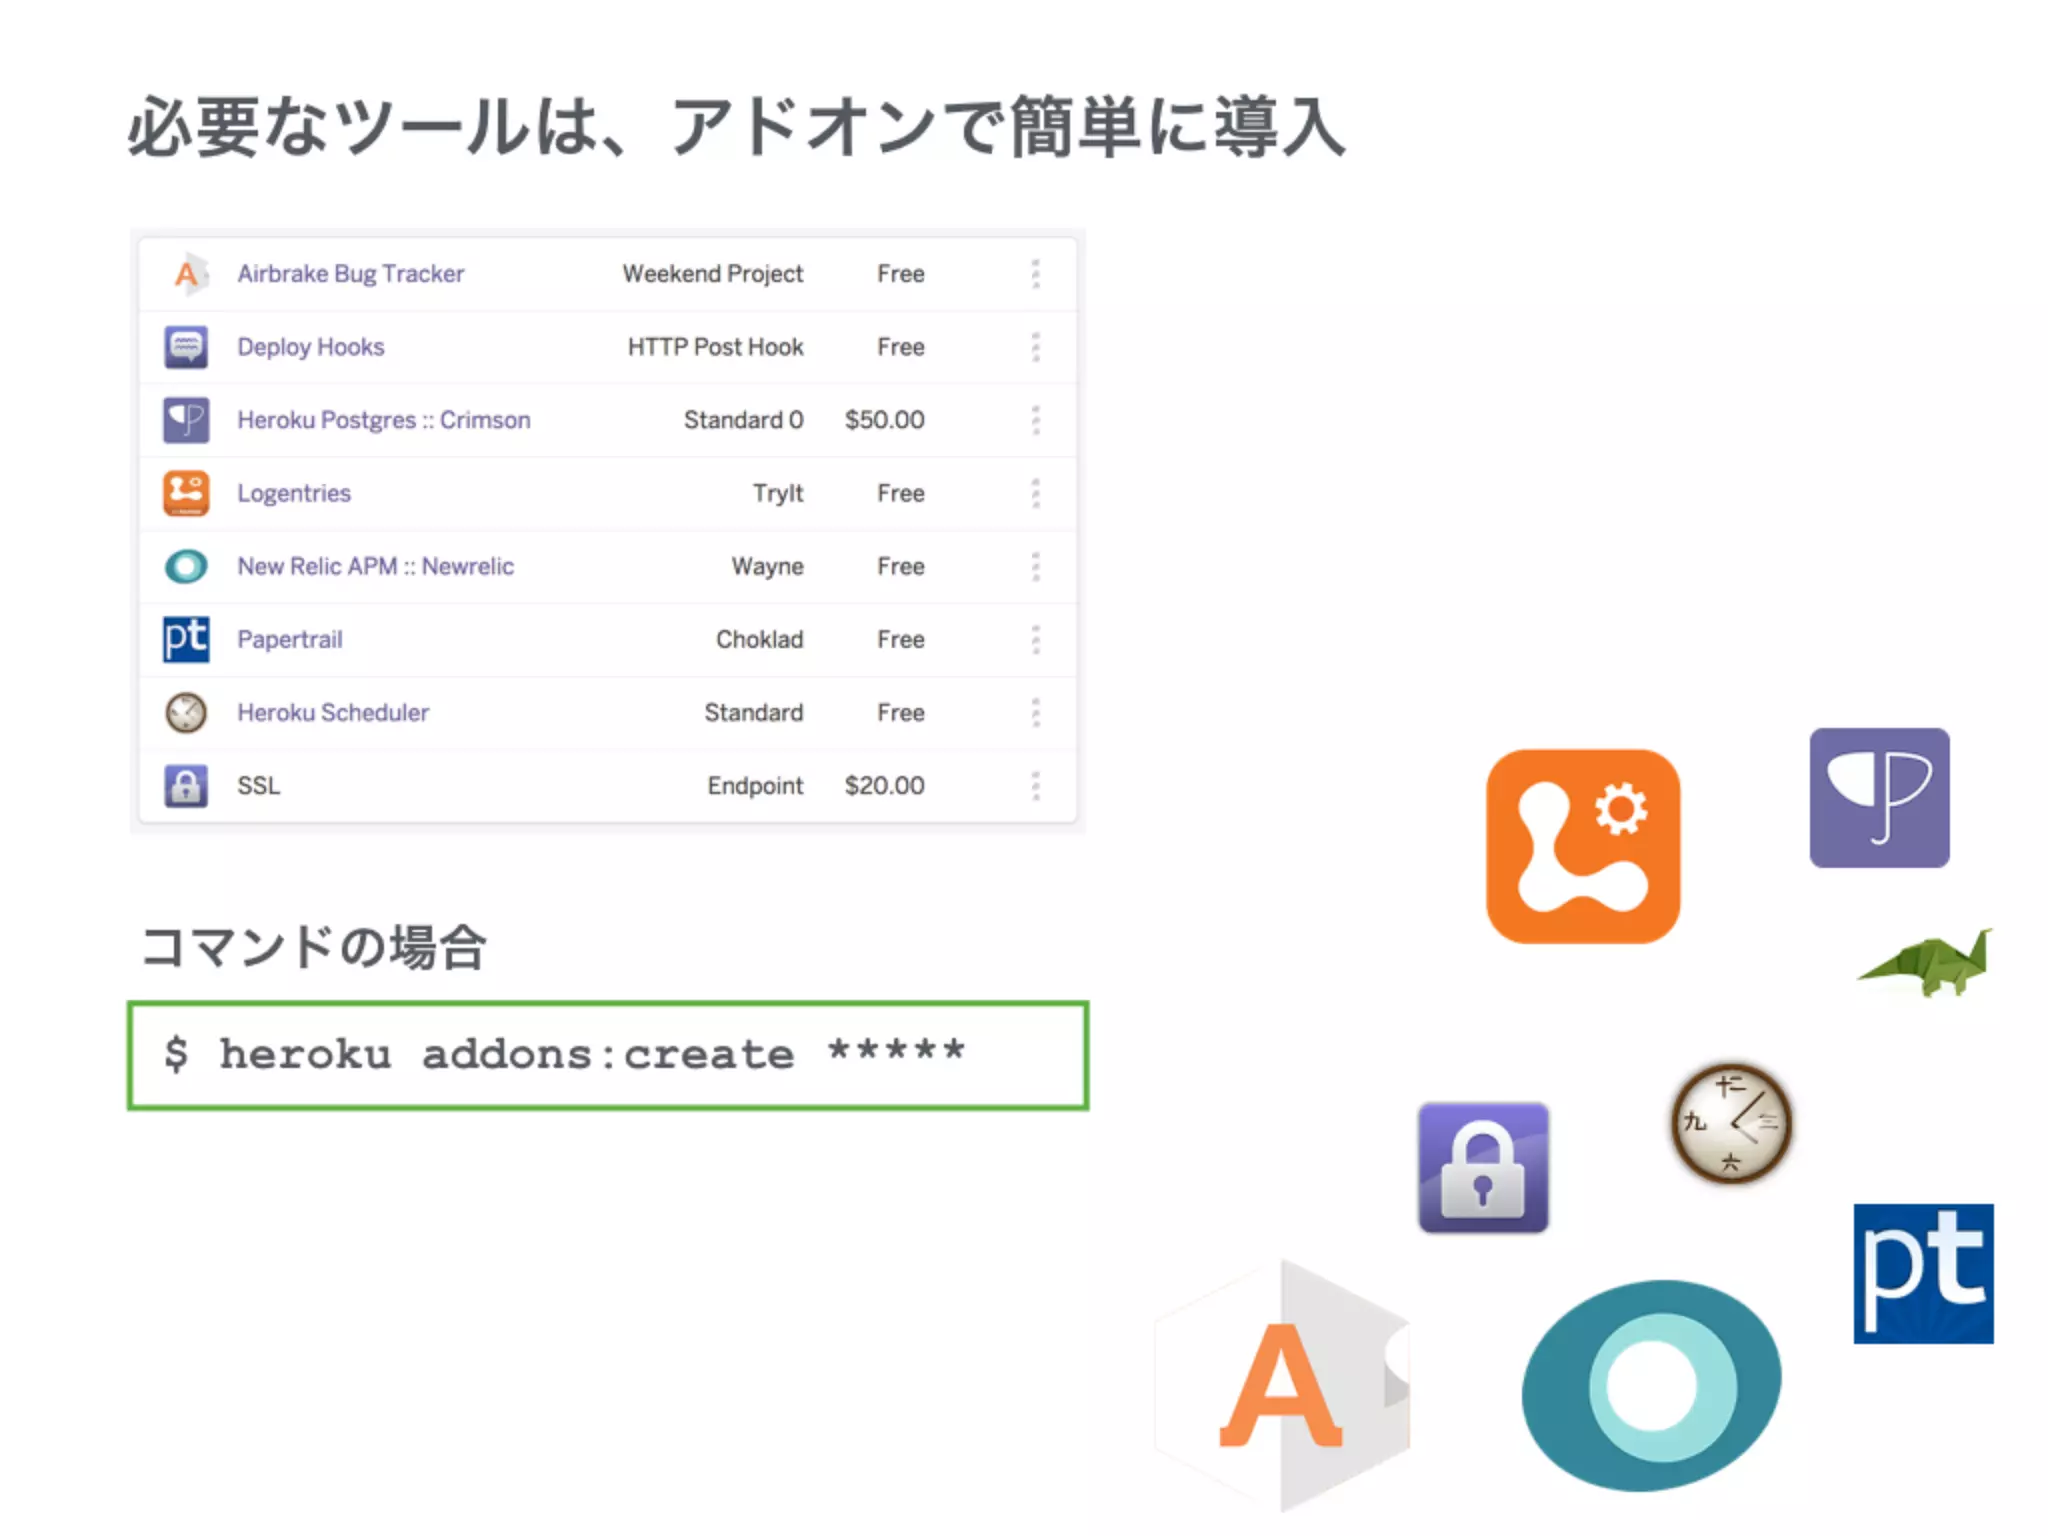Open options menu for Airbrake Bug Tracker row
This screenshot has height=1536, width=2048.
tap(1036, 274)
